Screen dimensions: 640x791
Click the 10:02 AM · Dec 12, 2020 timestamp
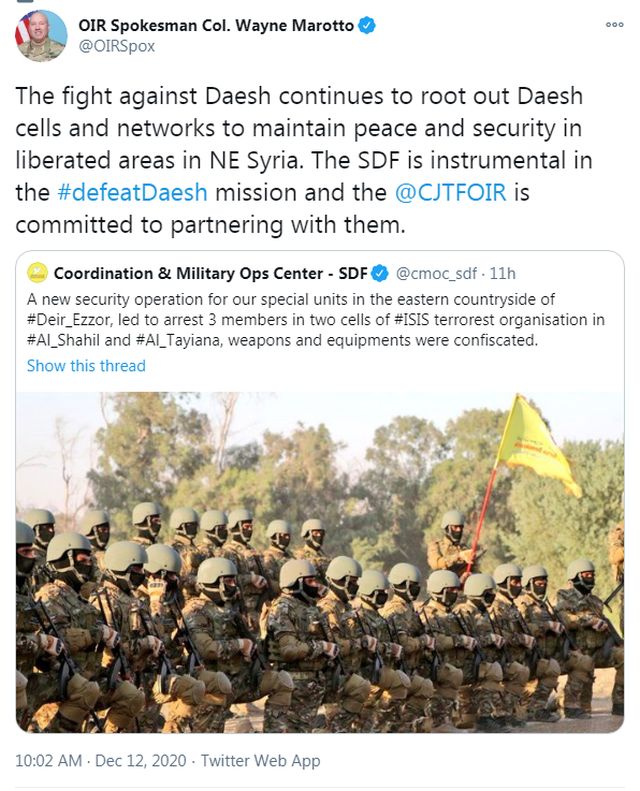98,761
